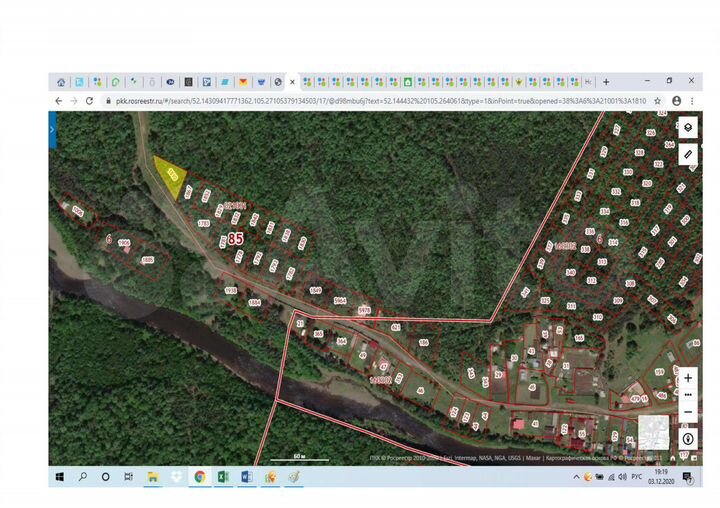Click the basemap overview thumbnail
This screenshot has height=508, width=720.
coord(653,431)
